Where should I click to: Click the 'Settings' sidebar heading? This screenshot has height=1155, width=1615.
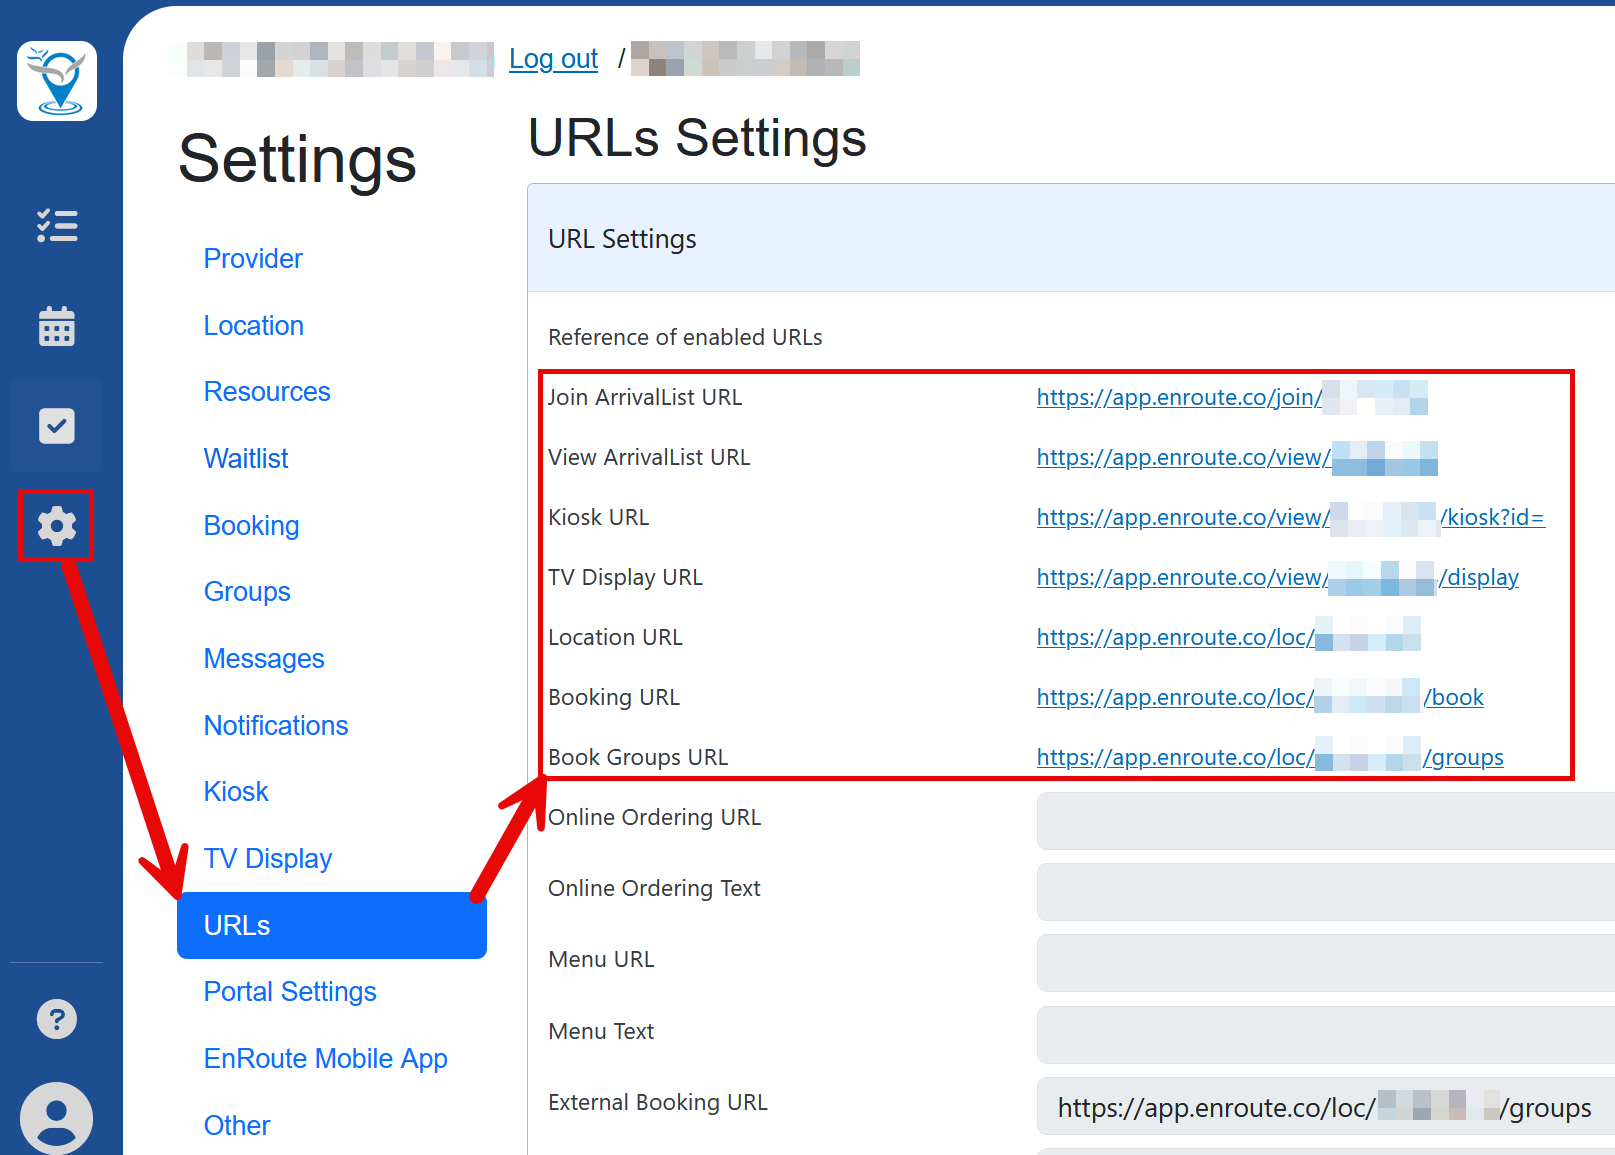(297, 159)
